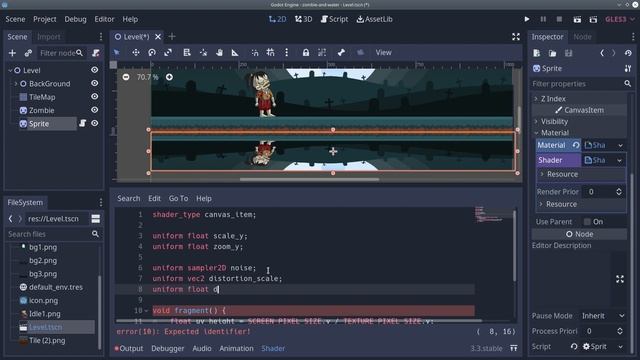Image resolution: width=640 pixels, height=360 pixels.
Task: Expand the Editor Description text box
Action: [x=620, y=279]
